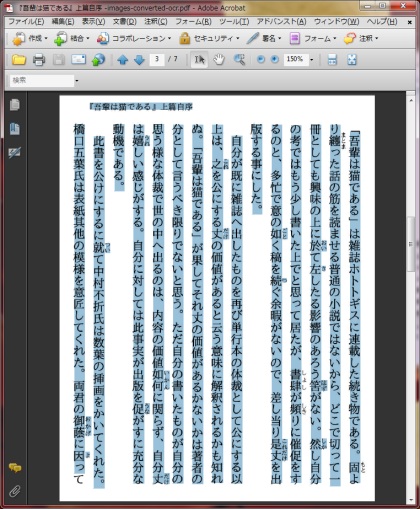This screenshot has height=509, width=420.
Task: Click the fit full page icon
Action: (352, 60)
